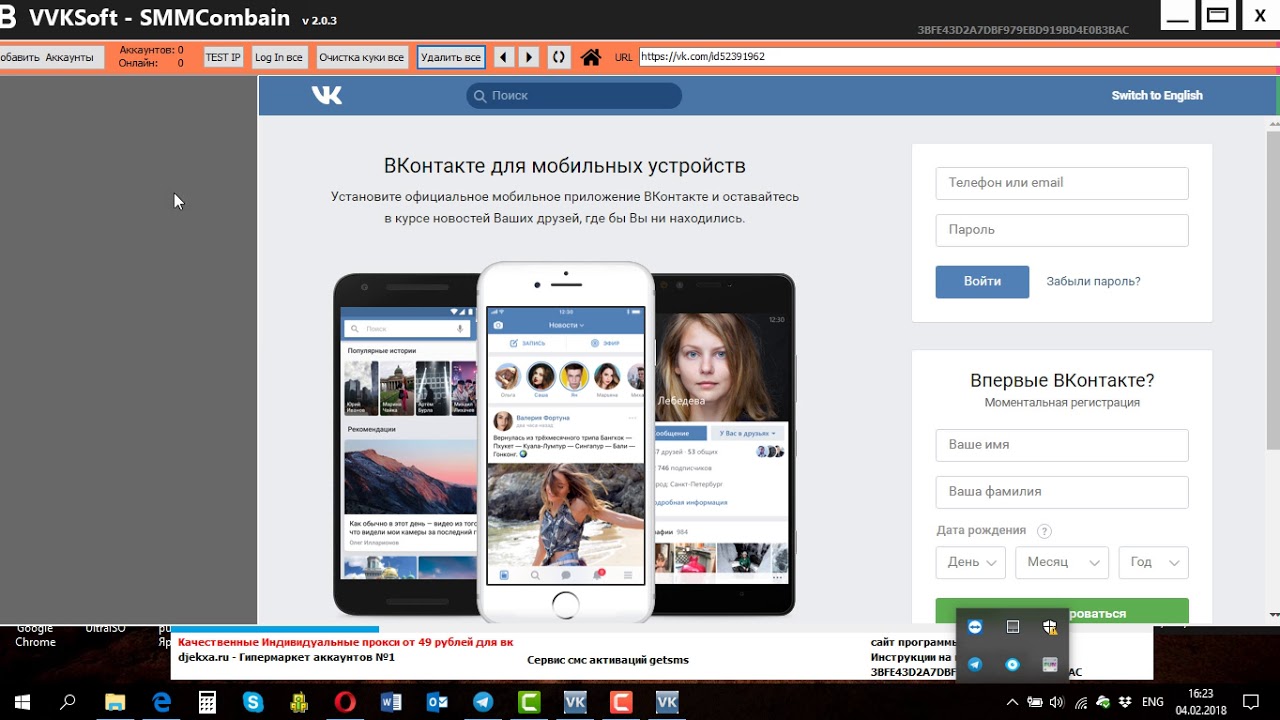Open the volume control in the system tray
The image size is (1280, 720).
tap(1057, 702)
